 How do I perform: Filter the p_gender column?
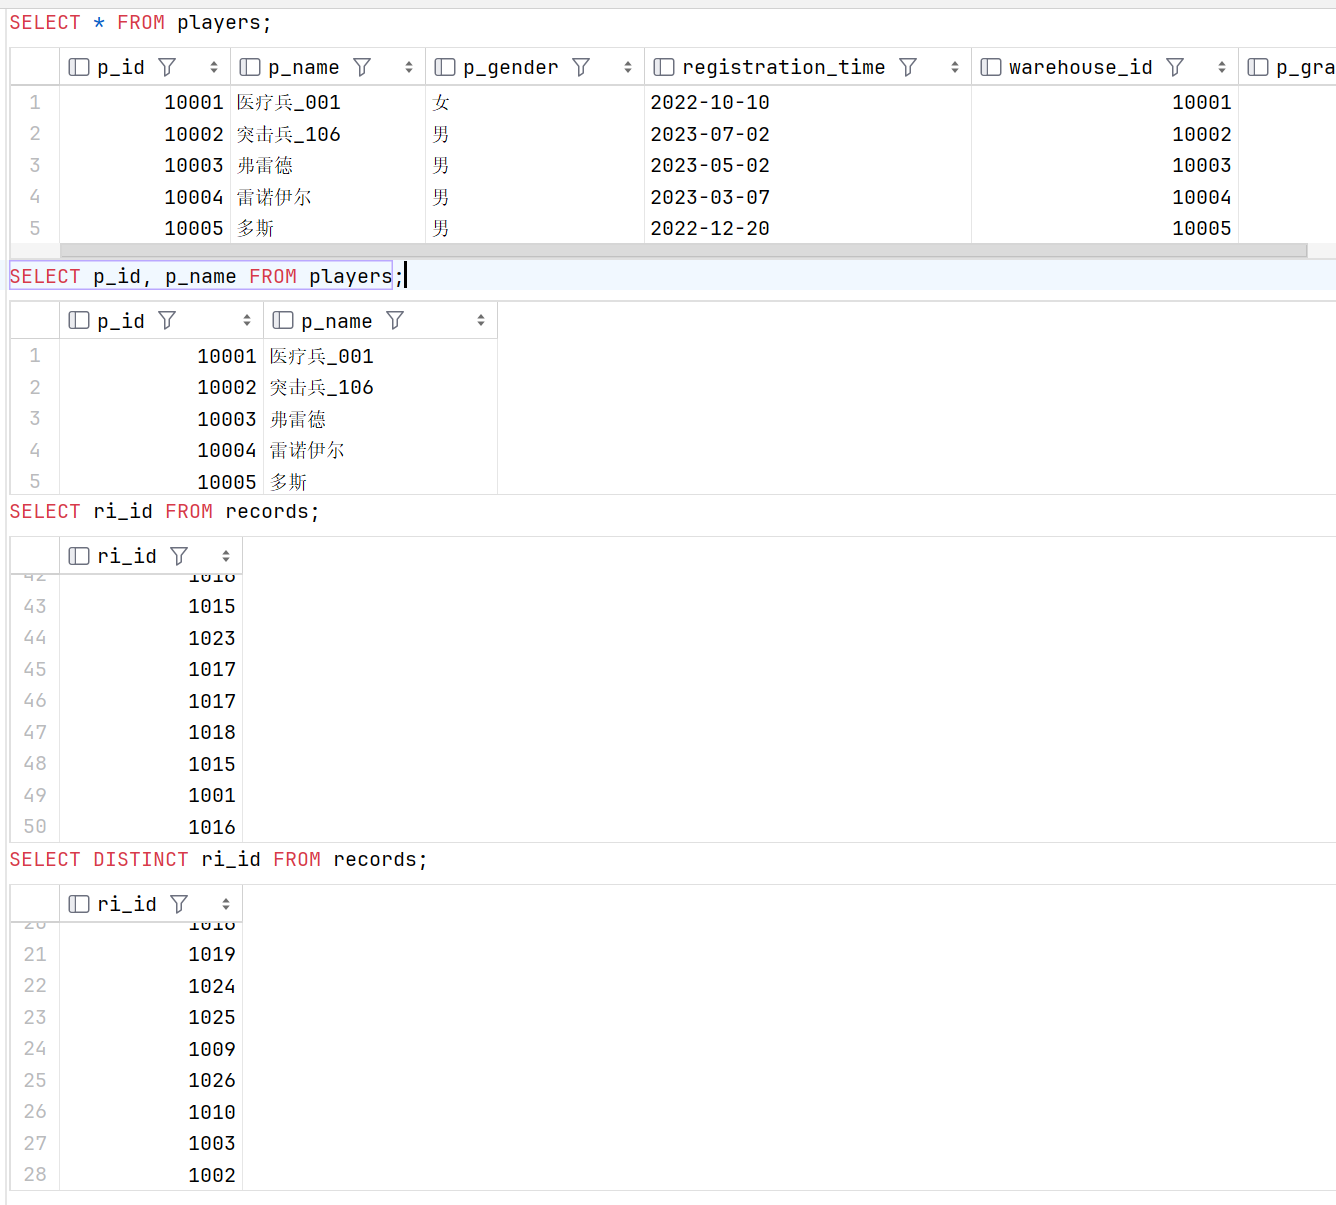click(581, 67)
